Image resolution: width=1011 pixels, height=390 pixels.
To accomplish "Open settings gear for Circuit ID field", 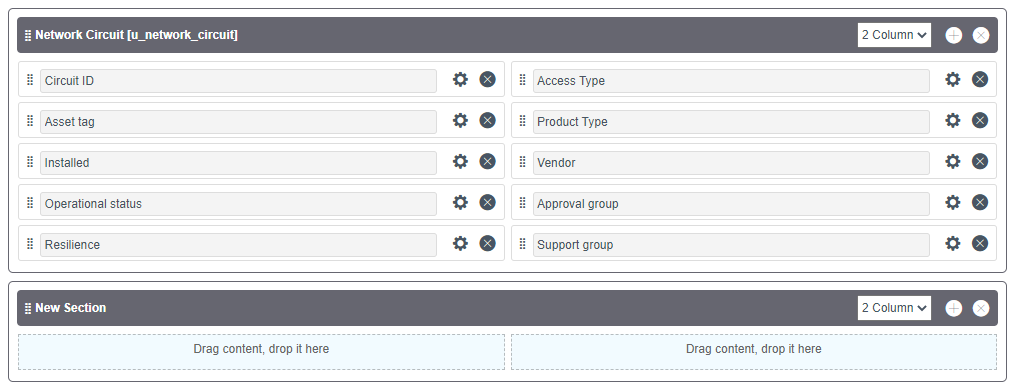I will pyautogui.click(x=460, y=79).
